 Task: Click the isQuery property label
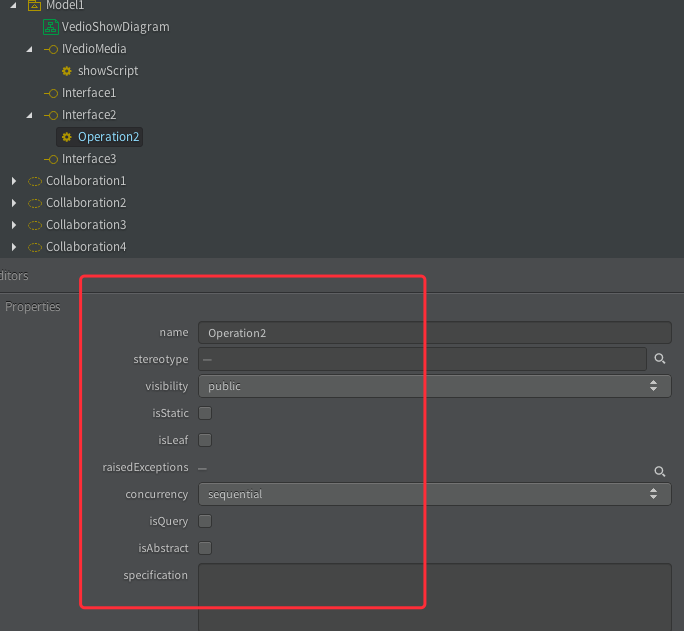168,522
